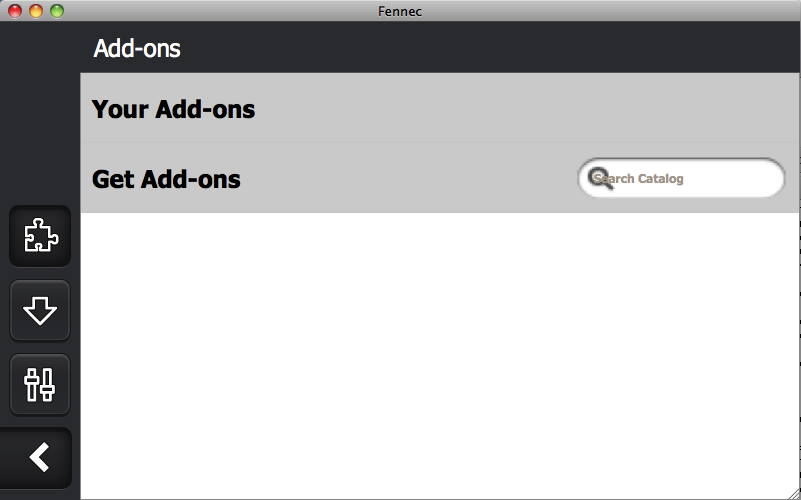801x500 pixels.
Task: Focus the Search Catalog field
Action: tap(681, 178)
